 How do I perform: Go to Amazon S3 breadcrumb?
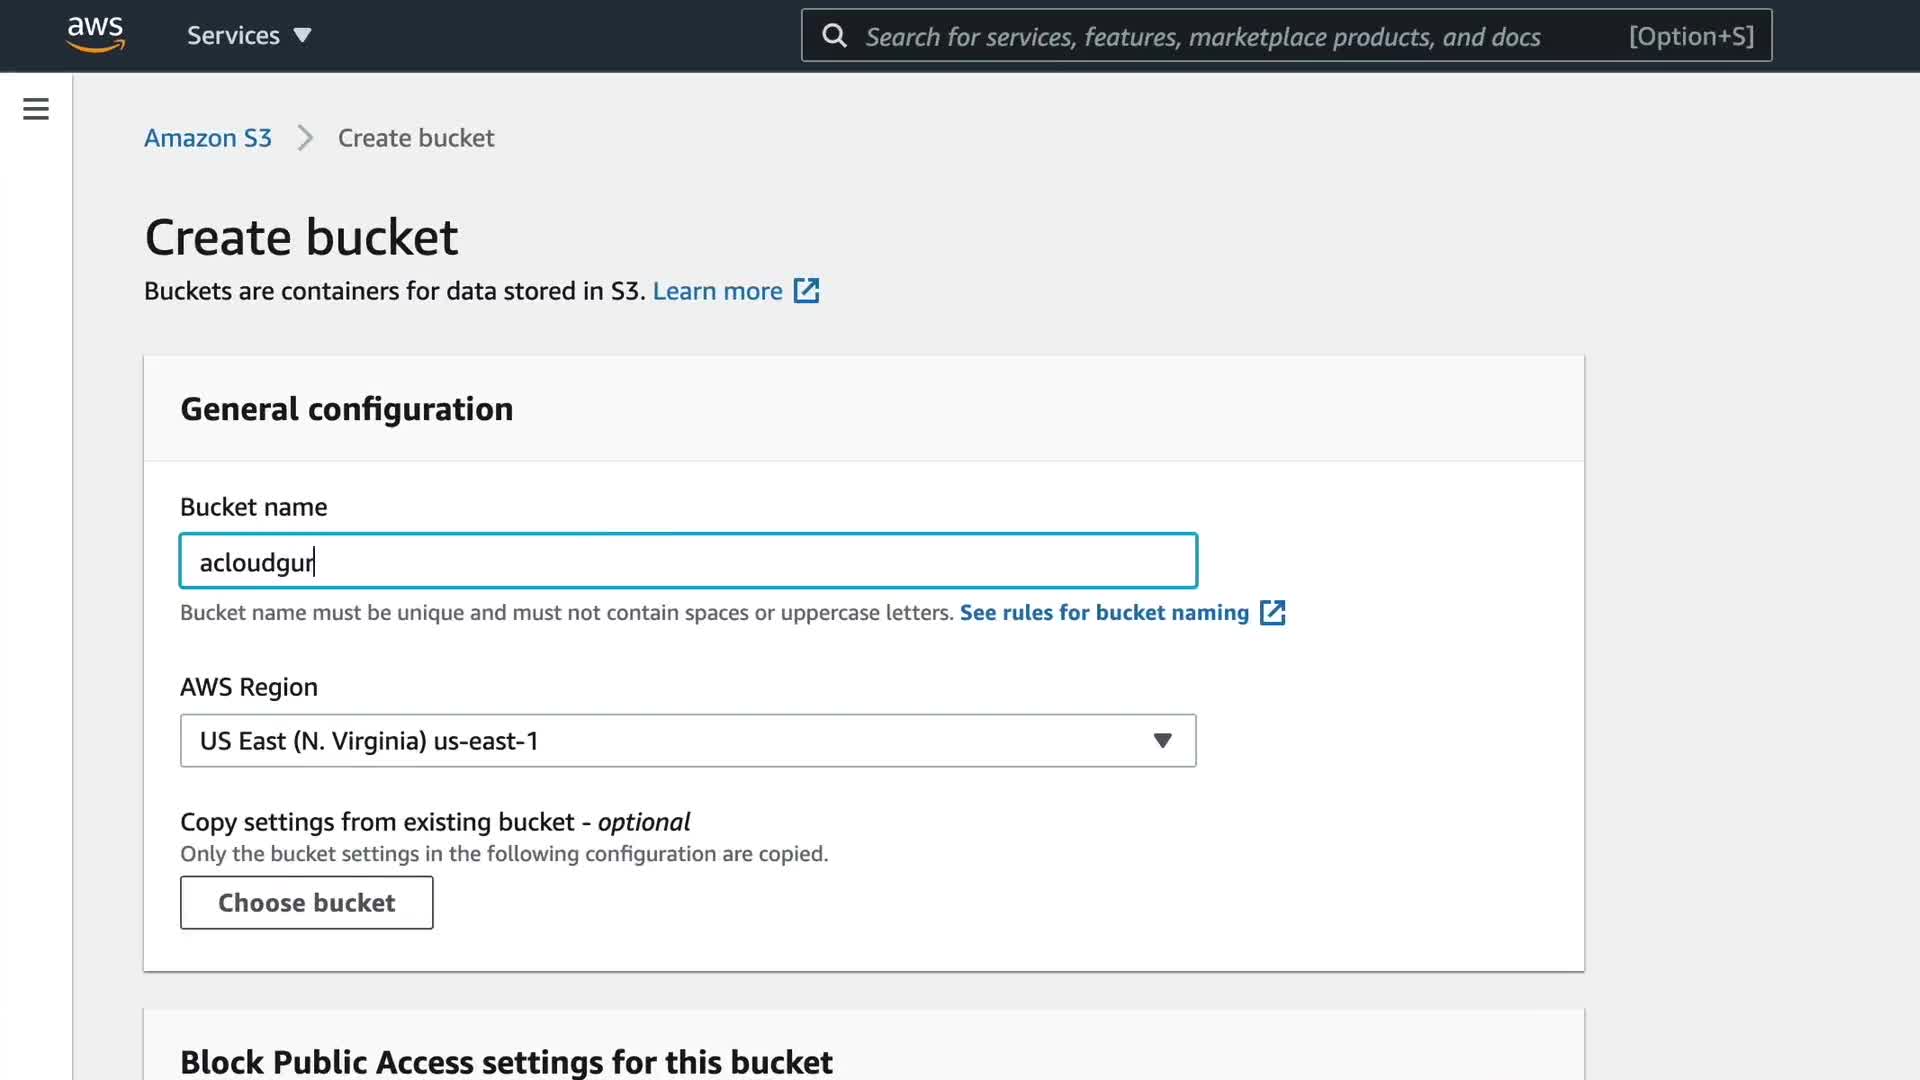tap(207, 138)
